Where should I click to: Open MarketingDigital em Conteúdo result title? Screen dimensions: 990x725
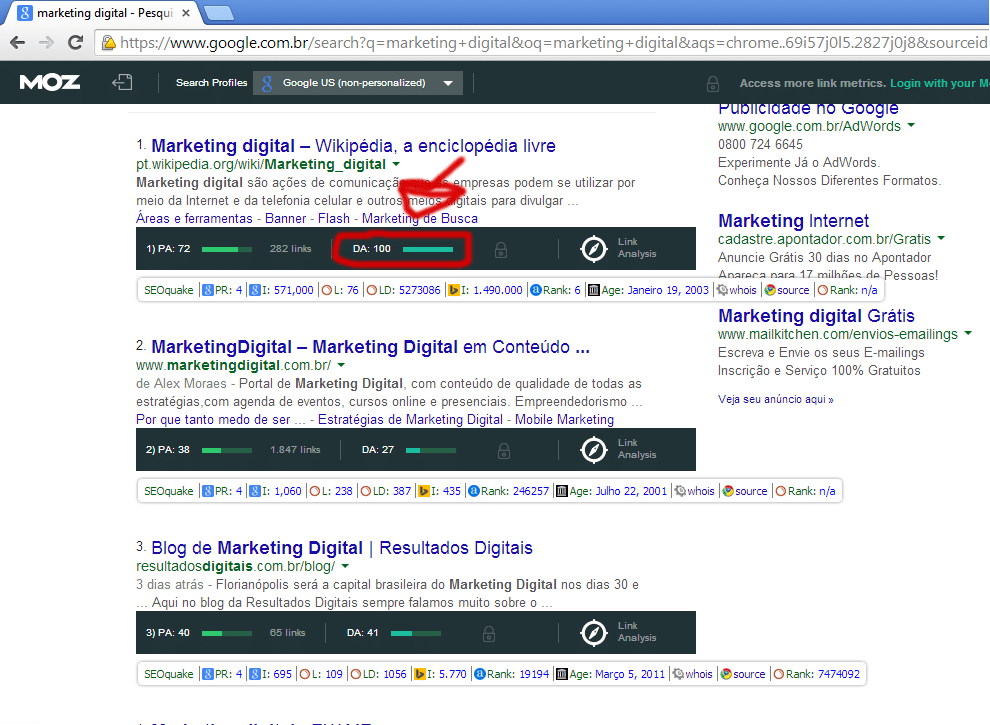click(x=371, y=347)
